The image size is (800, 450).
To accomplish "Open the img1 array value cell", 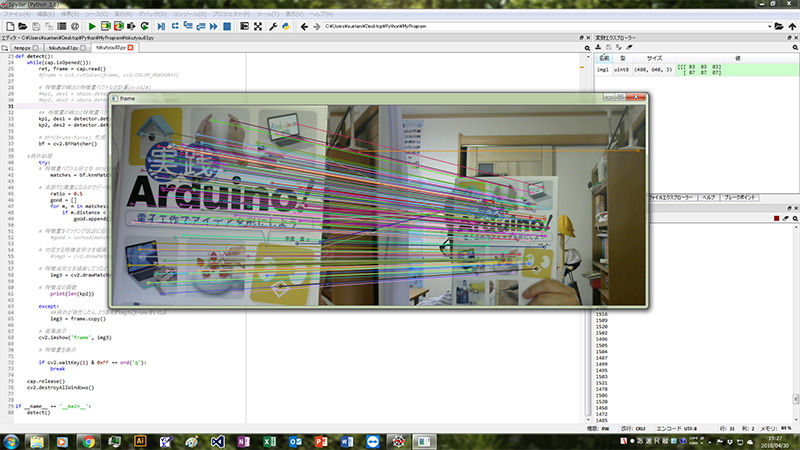I will (x=737, y=69).
